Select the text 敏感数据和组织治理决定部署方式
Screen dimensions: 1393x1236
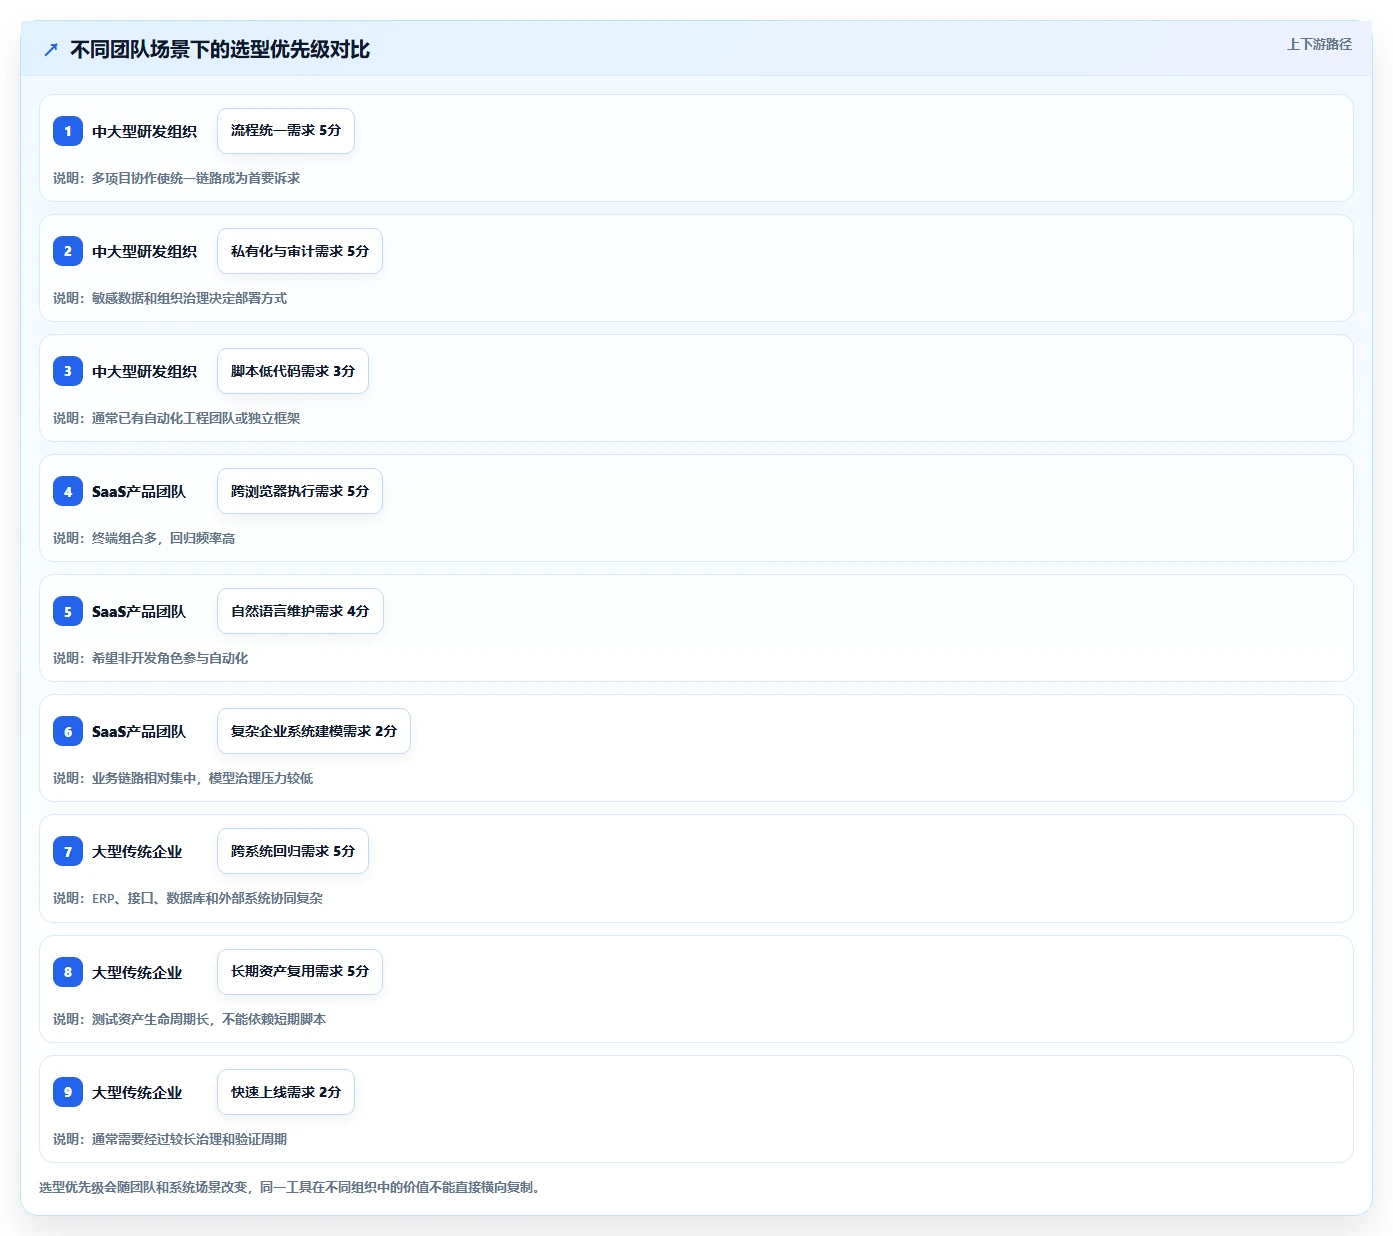click(x=189, y=298)
